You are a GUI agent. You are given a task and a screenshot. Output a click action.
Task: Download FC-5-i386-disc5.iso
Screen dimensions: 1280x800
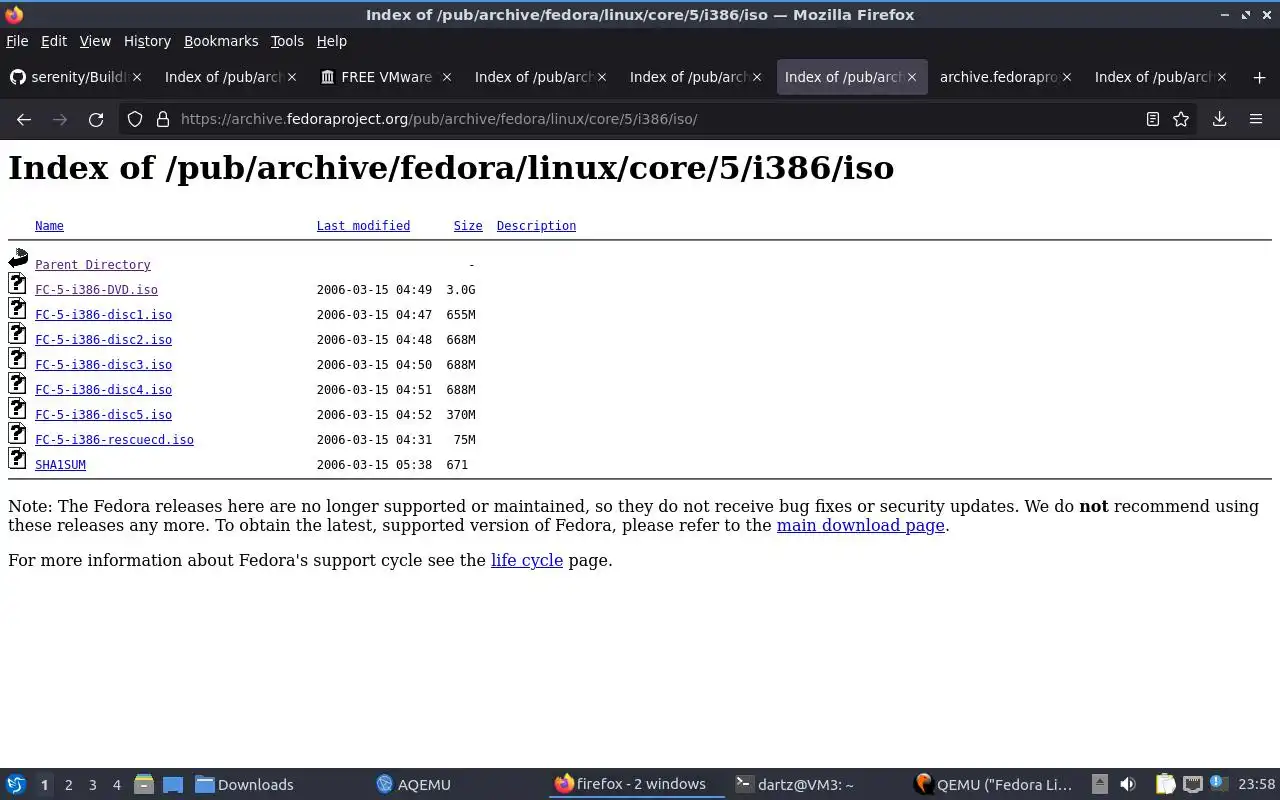click(103, 415)
